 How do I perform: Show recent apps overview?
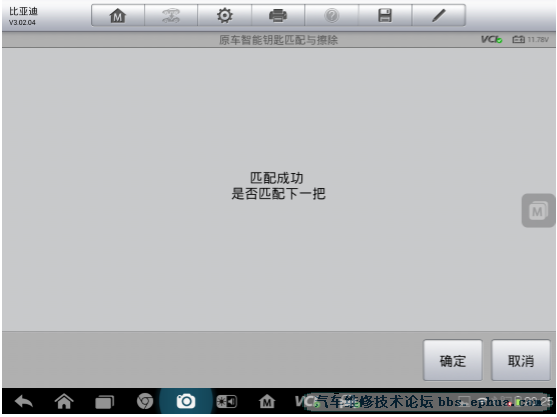104,402
